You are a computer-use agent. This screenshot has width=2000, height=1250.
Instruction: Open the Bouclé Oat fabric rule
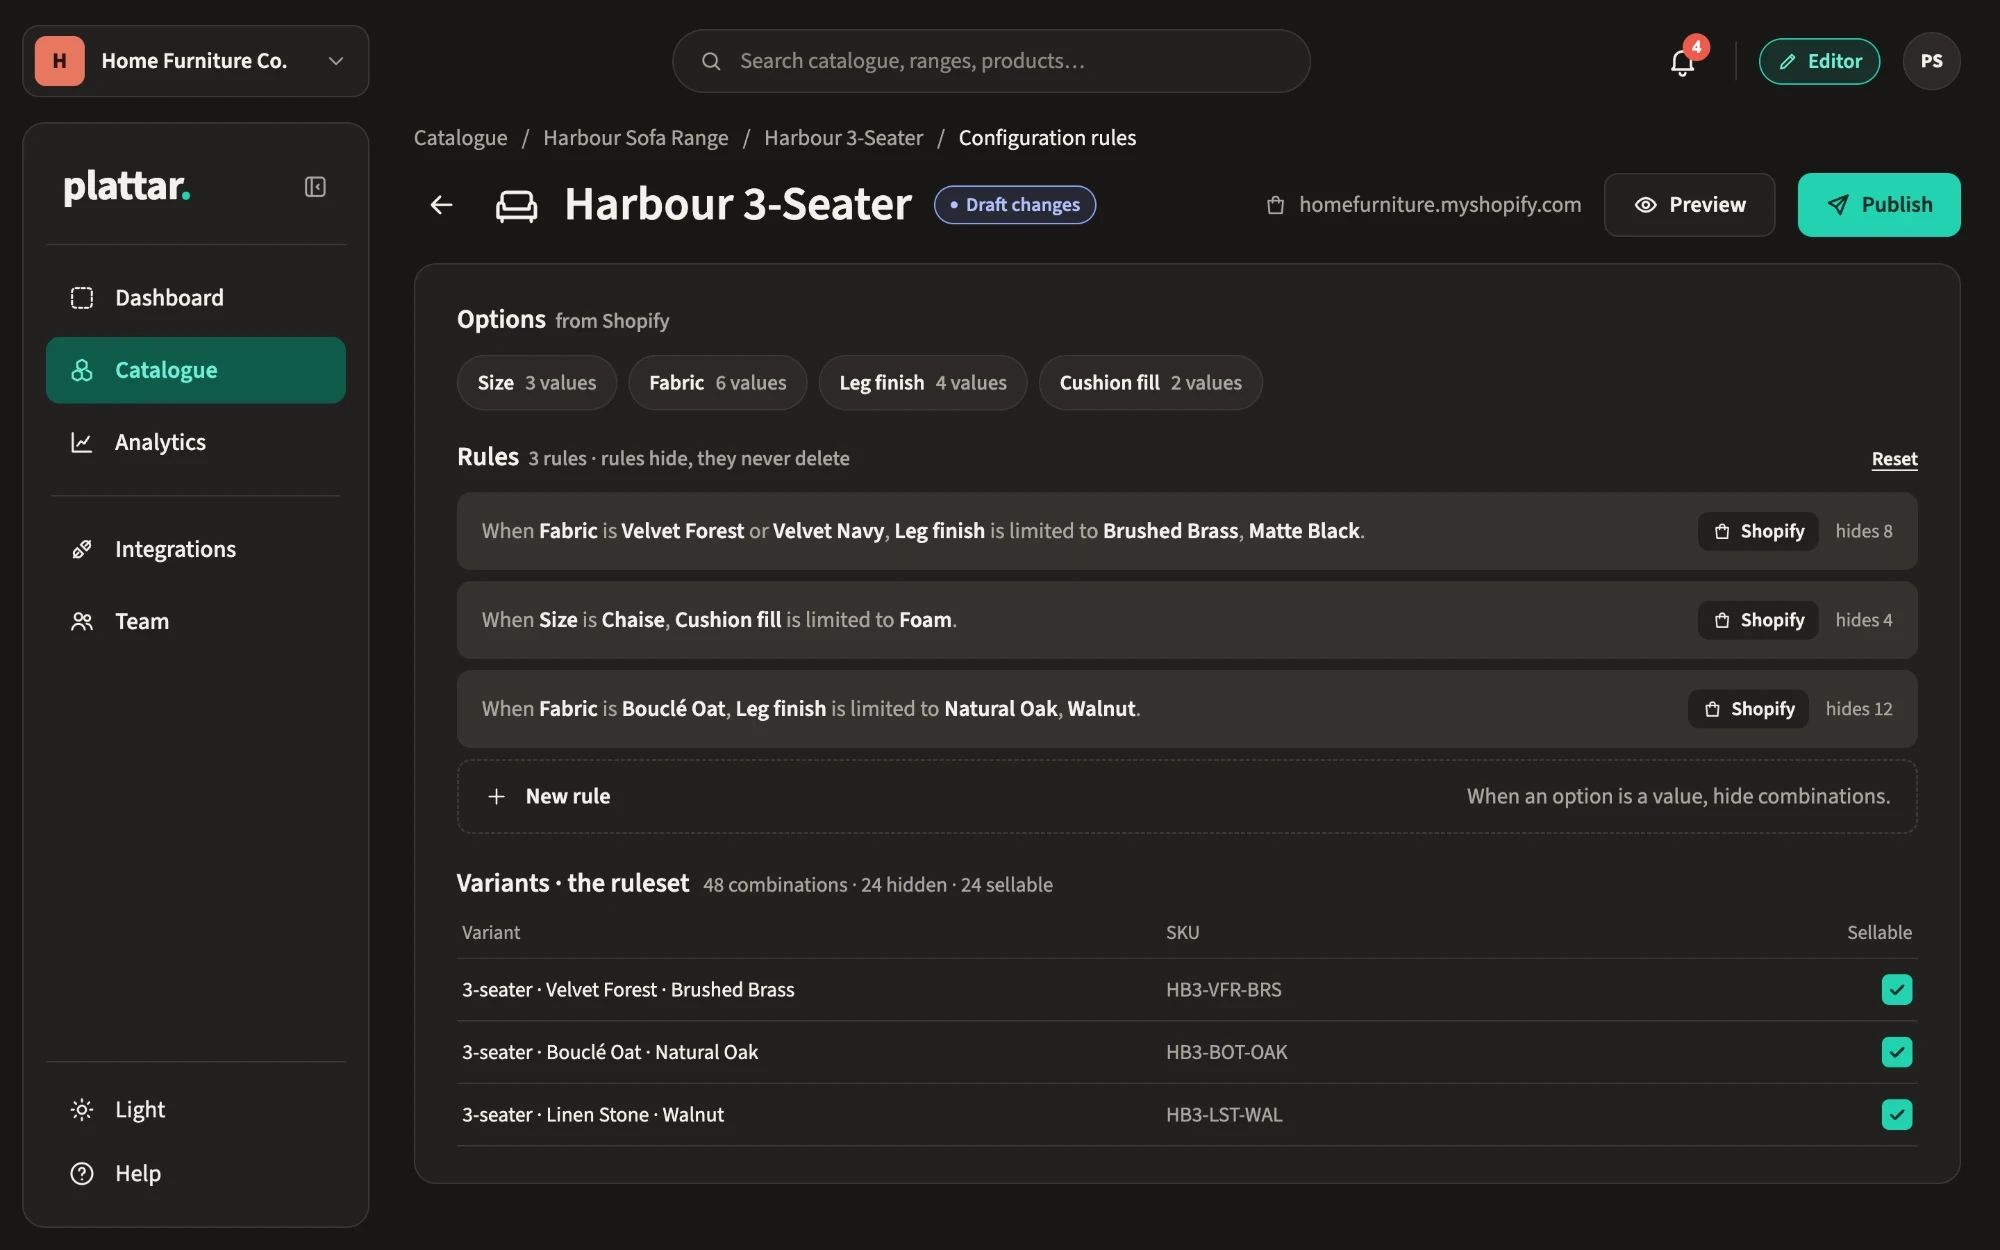[x=1187, y=709]
